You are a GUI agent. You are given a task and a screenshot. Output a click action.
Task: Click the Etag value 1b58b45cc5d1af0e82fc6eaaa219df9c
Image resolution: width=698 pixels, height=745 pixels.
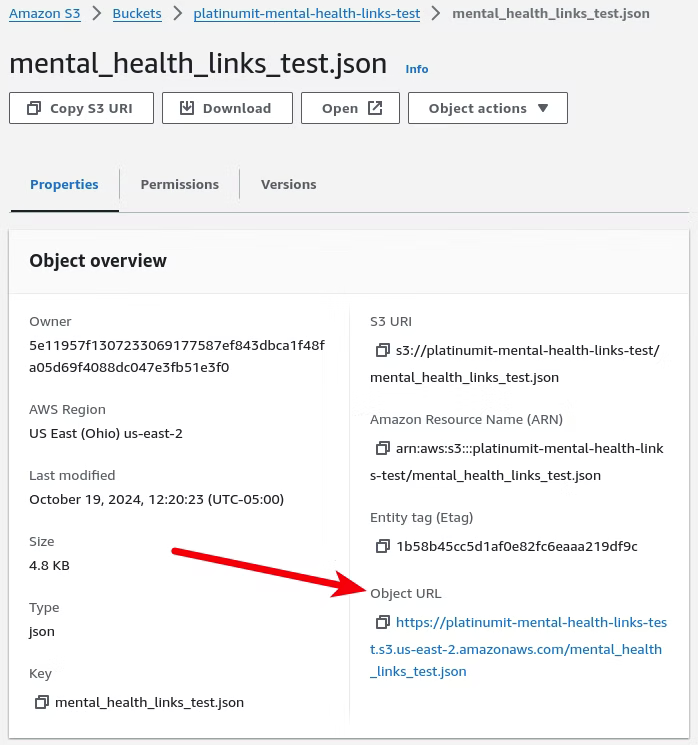pyautogui.click(x=517, y=546)
